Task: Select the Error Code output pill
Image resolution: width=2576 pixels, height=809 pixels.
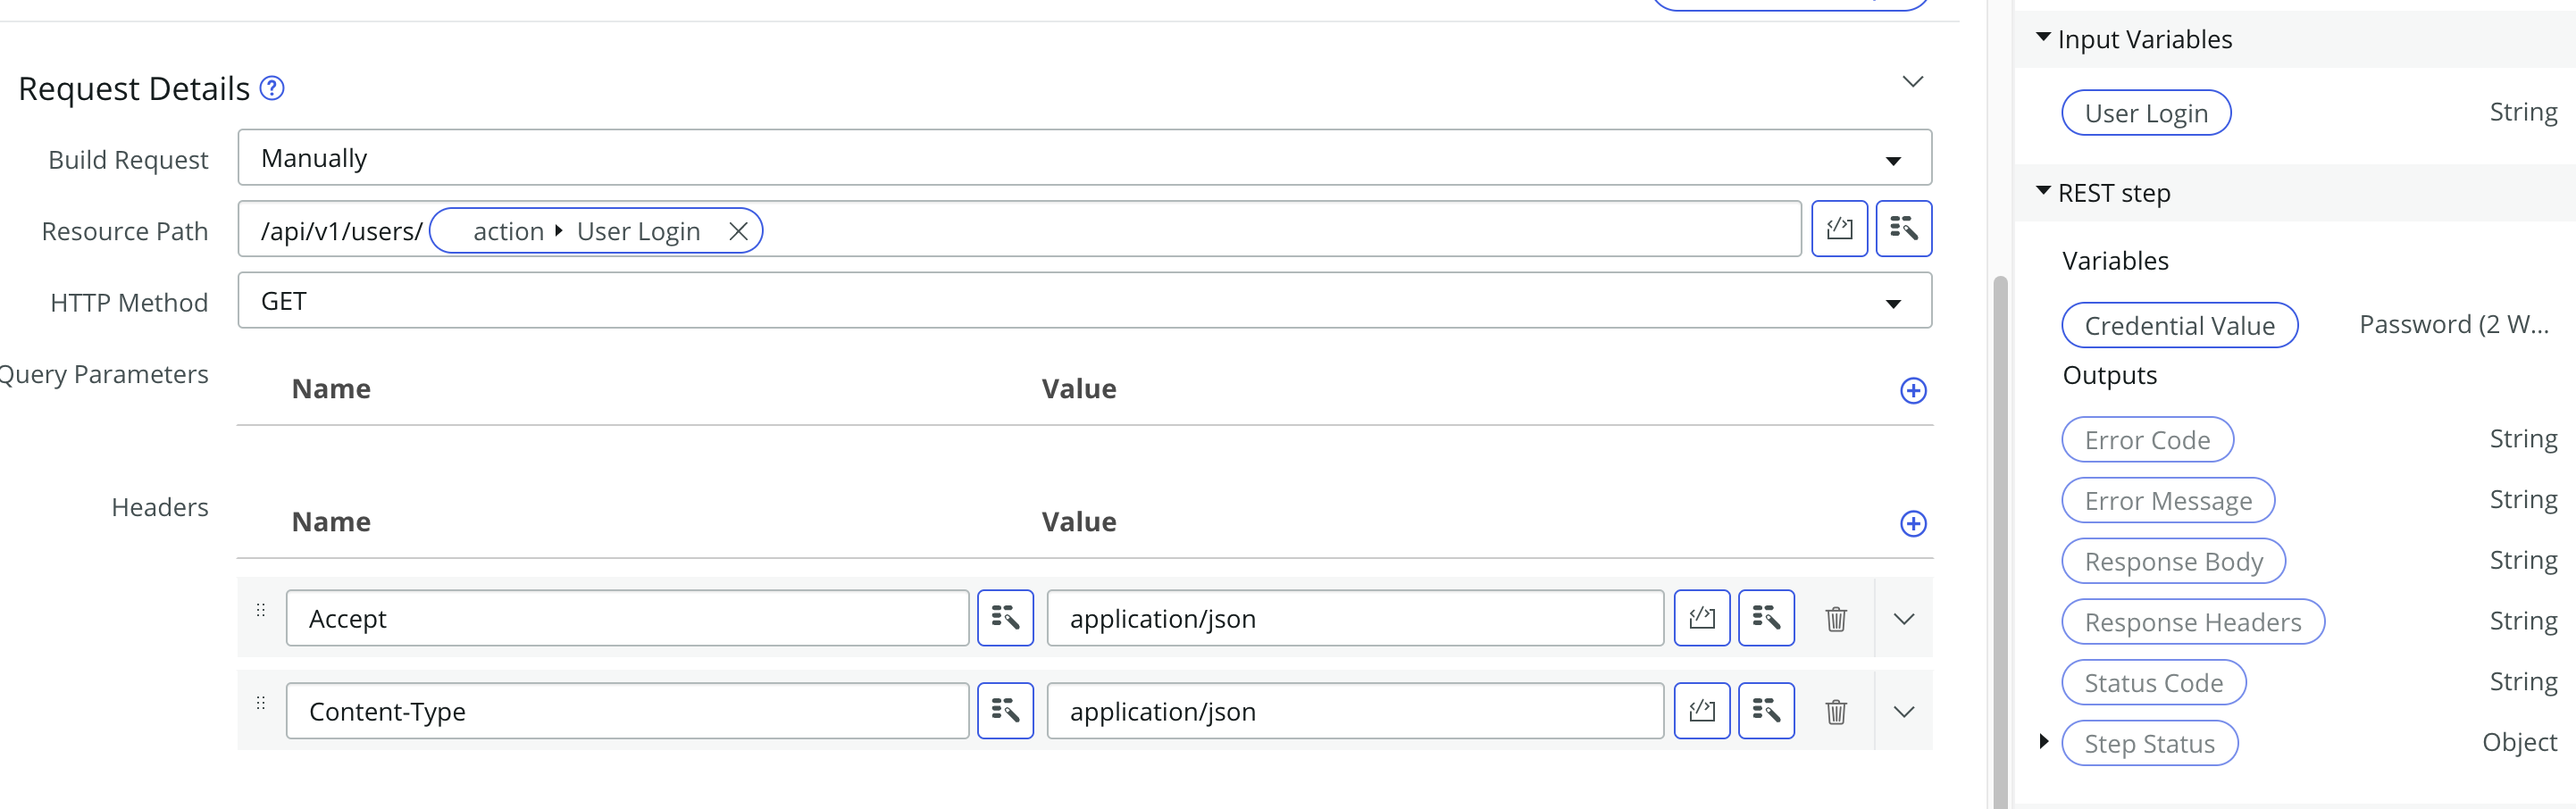Action: [2147, 440]
